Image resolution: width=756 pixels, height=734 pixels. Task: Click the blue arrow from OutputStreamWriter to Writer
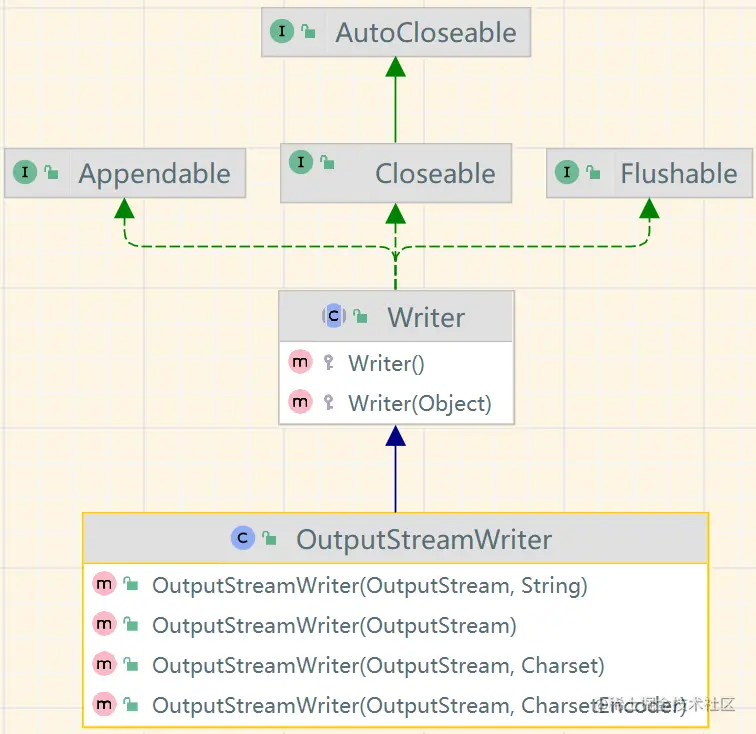point(395,469)
